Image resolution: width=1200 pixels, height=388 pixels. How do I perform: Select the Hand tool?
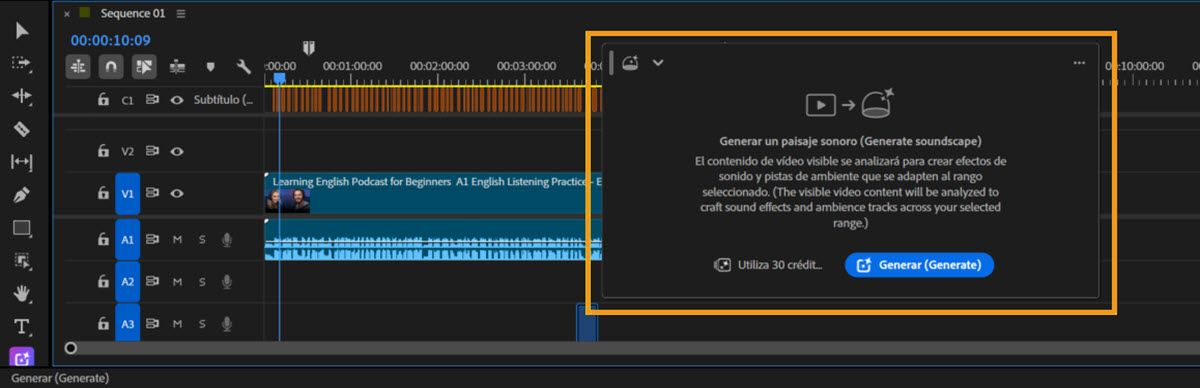[x=22, y=294]
